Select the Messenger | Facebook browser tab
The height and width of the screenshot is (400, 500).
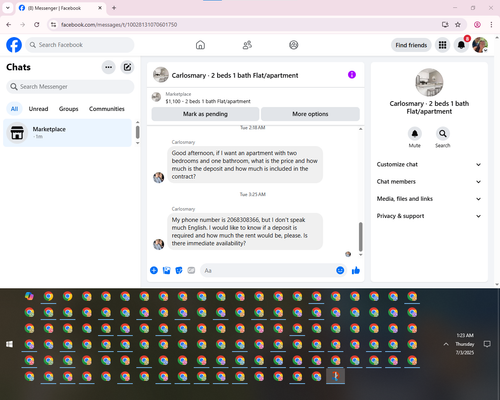coord(60,8)
